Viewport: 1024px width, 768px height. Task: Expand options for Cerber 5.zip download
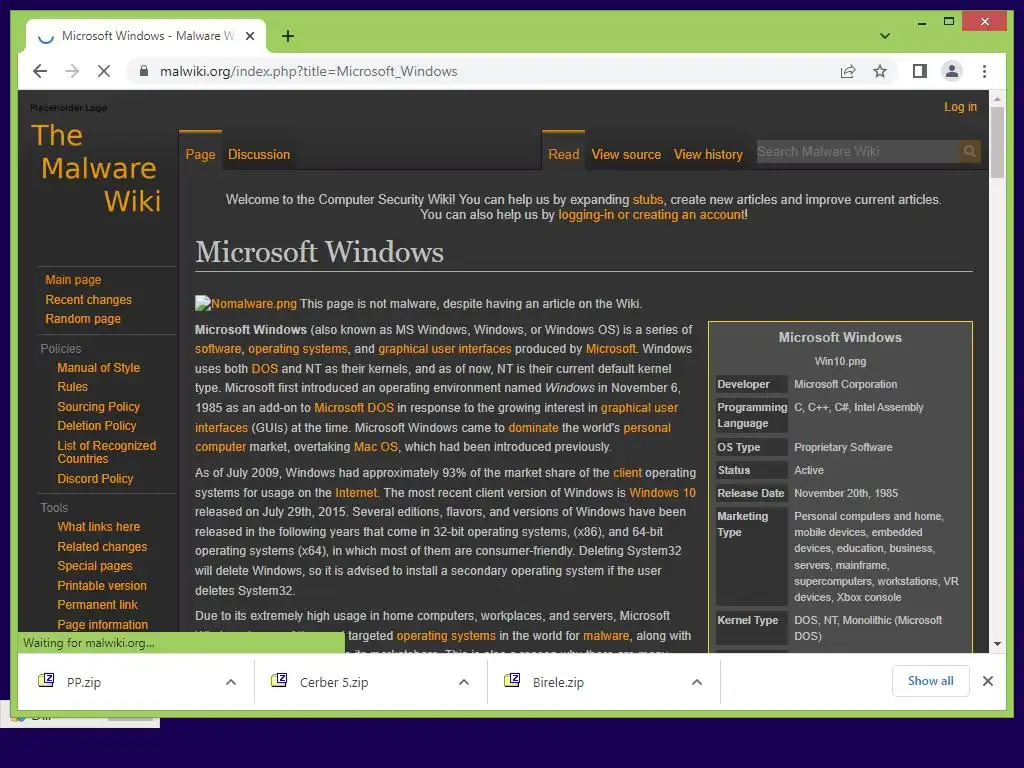[x=464, y=682]
